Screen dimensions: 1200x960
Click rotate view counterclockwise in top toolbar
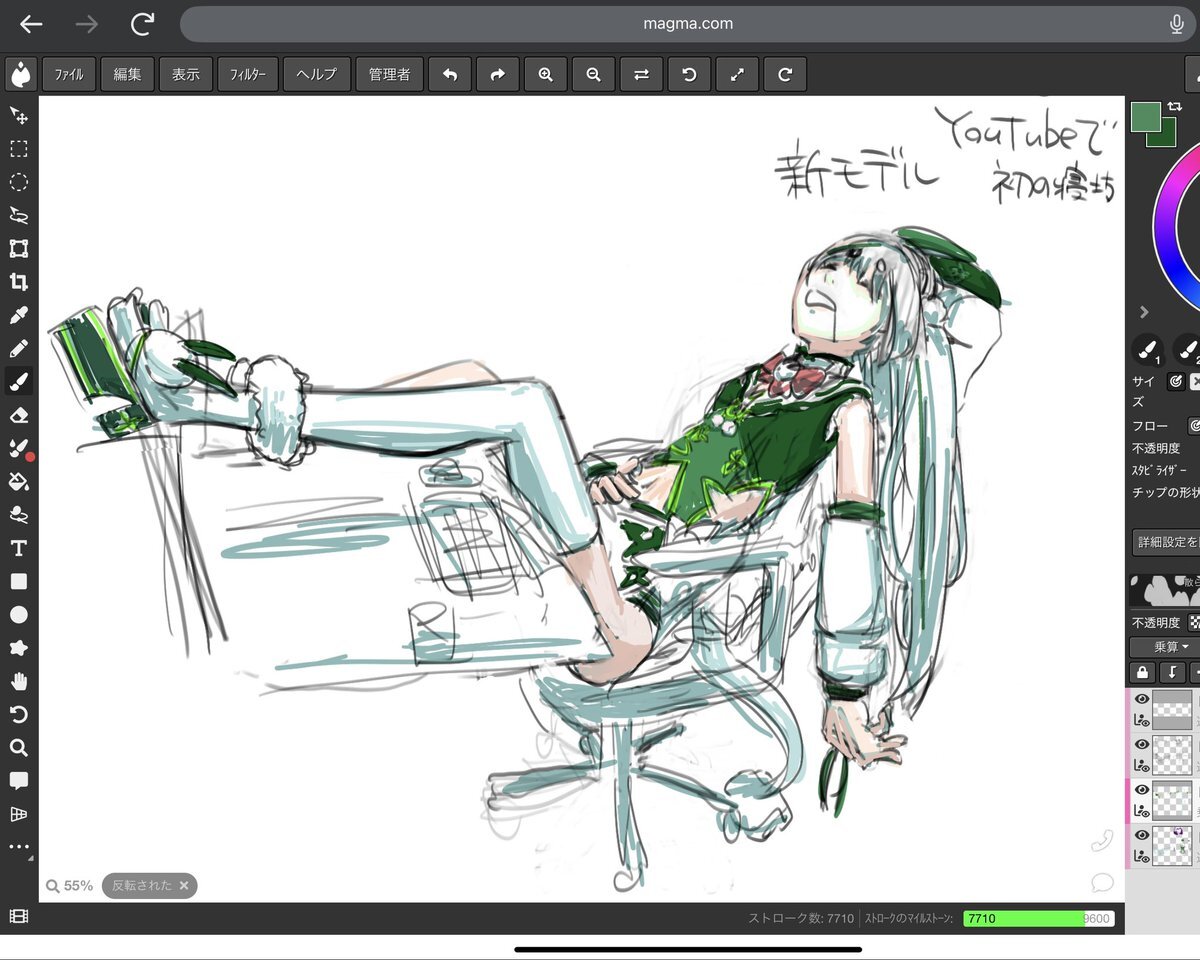(x=689, y=74)
